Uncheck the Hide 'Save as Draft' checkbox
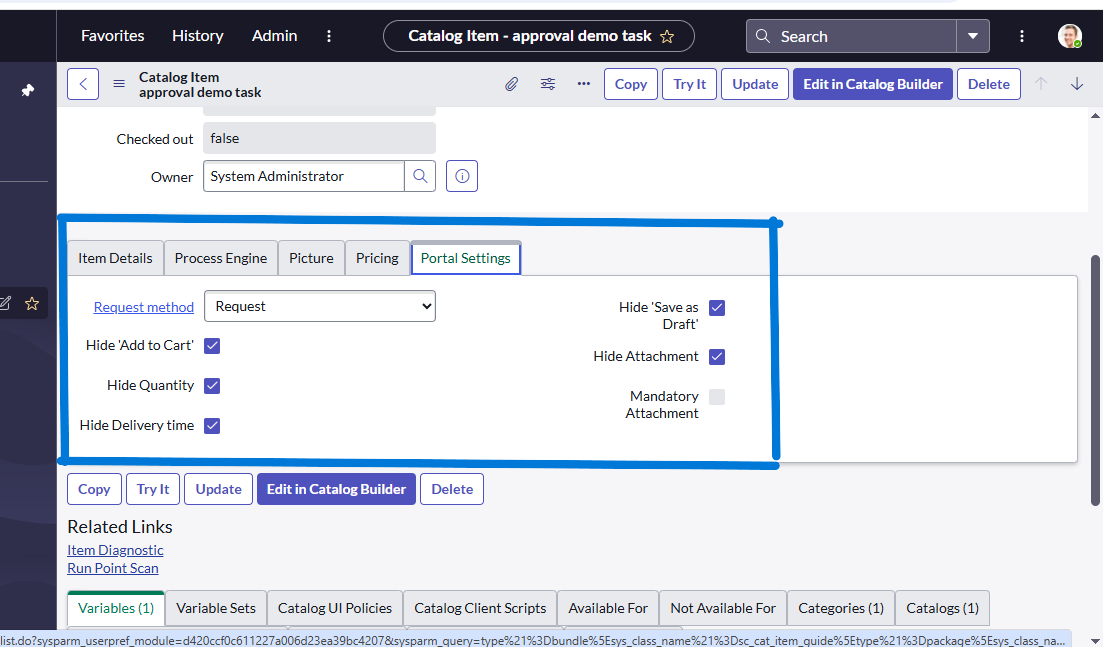 point(717,308)
